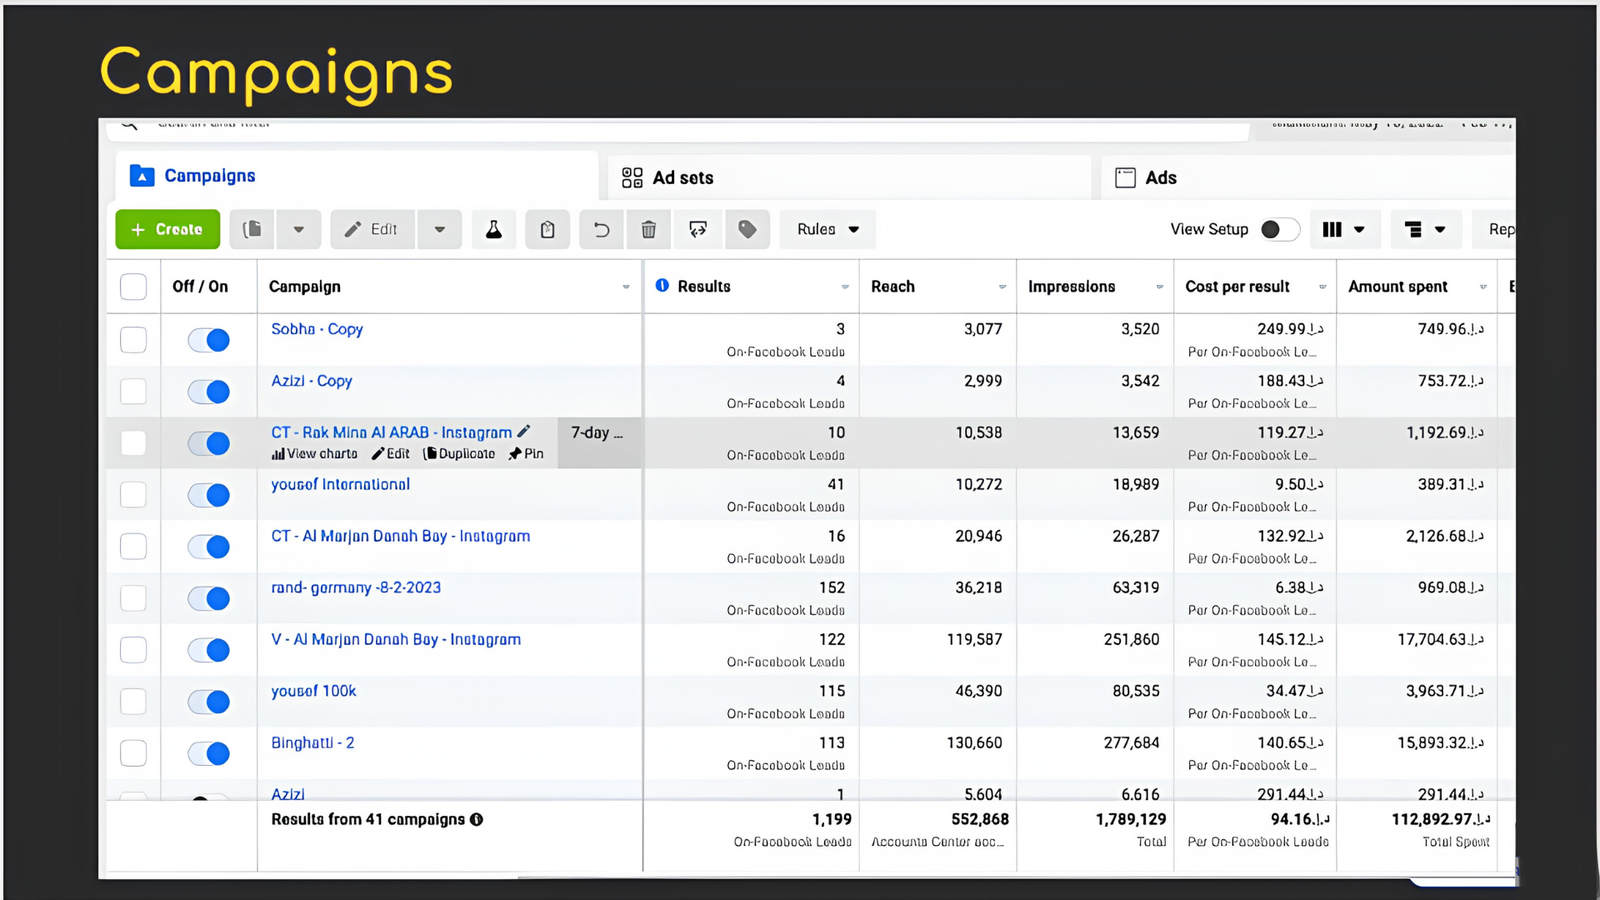Screen dimensions: 1600x900
Task: Open the dropdown arrow beside the duplicate button
Action: [299, 230]
